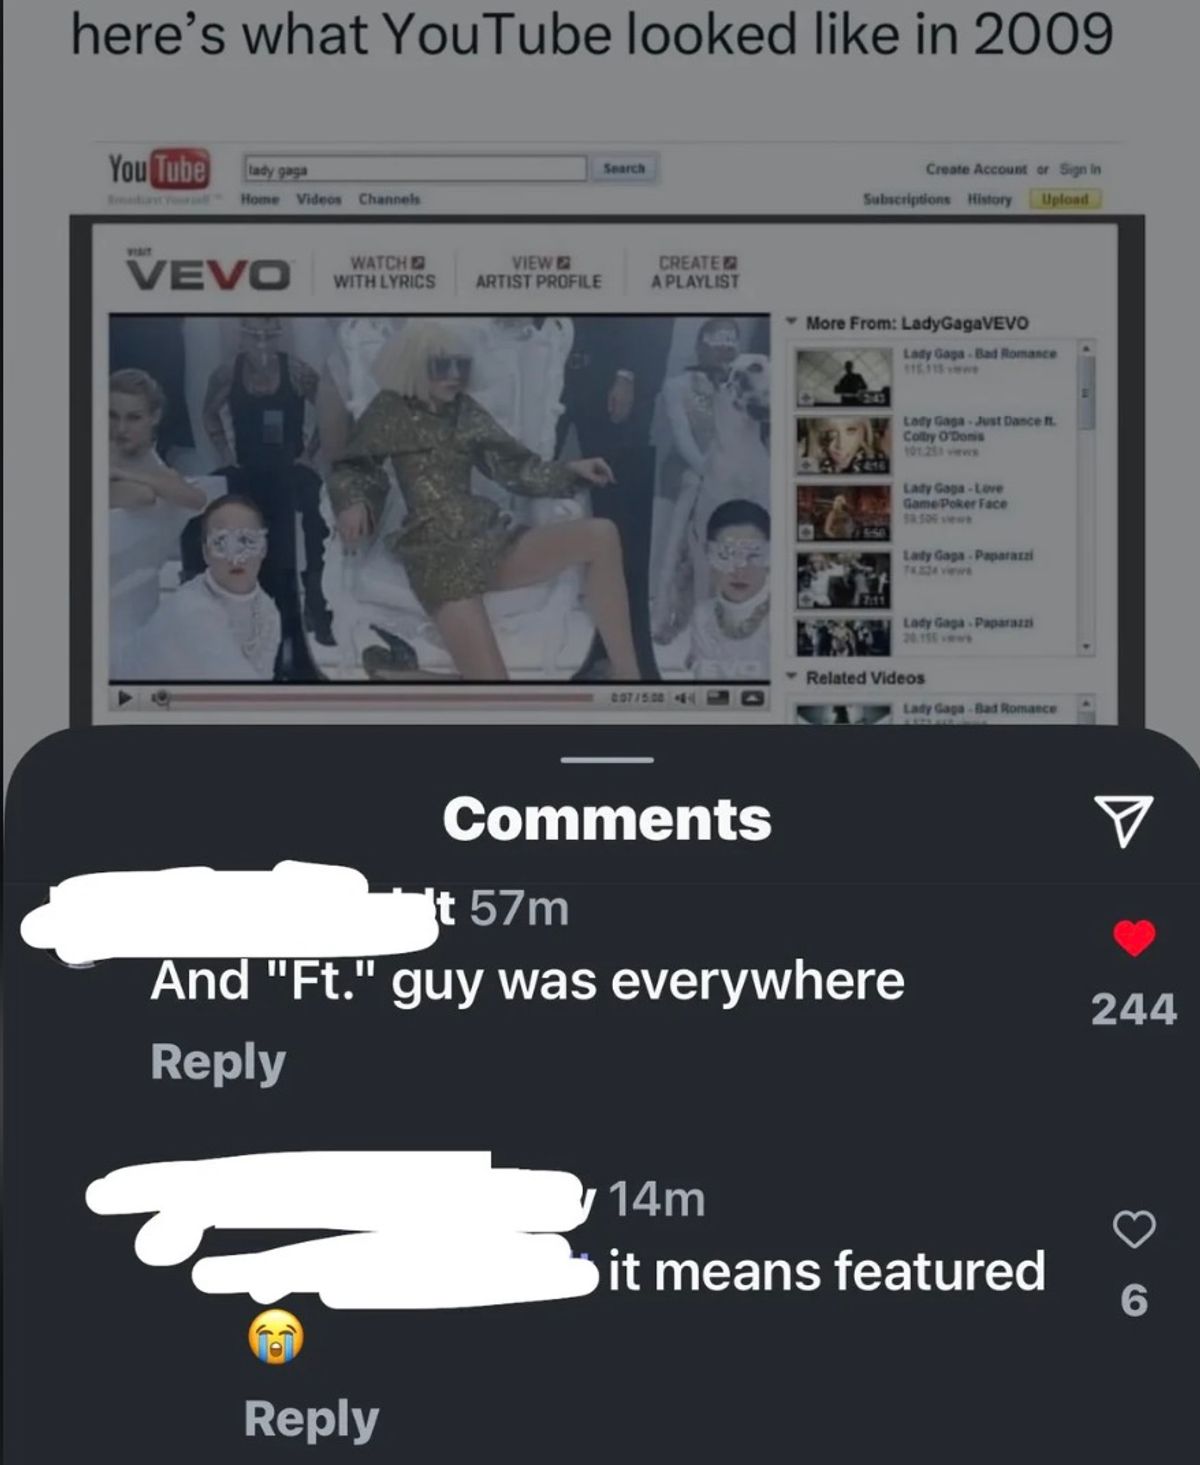The image size is (1200, 1465).
Task: Toggle the widescreen player size icon
Action: 717,698
